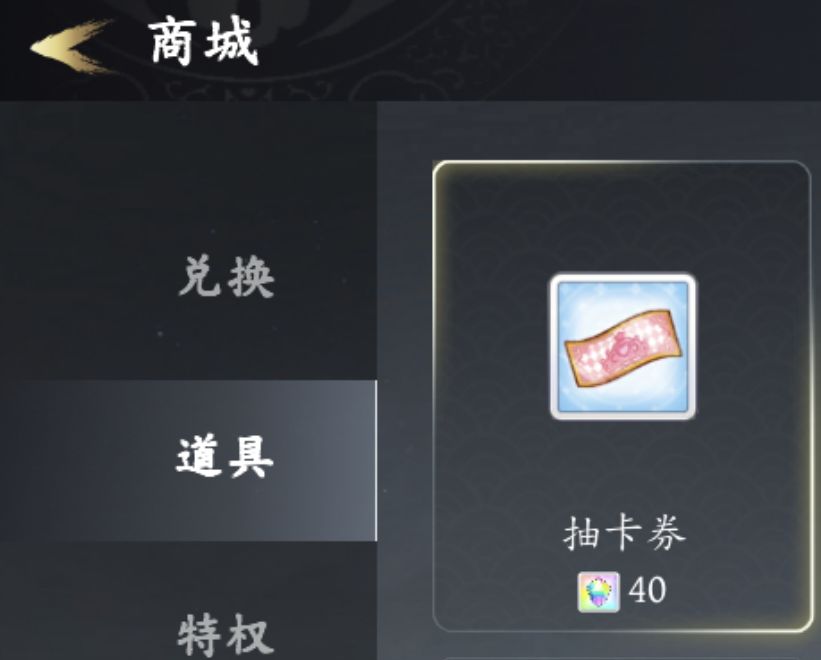The image size is (821, 660).
Task: Click the blue ticket thumbnail frame
Action: point(623,346)
